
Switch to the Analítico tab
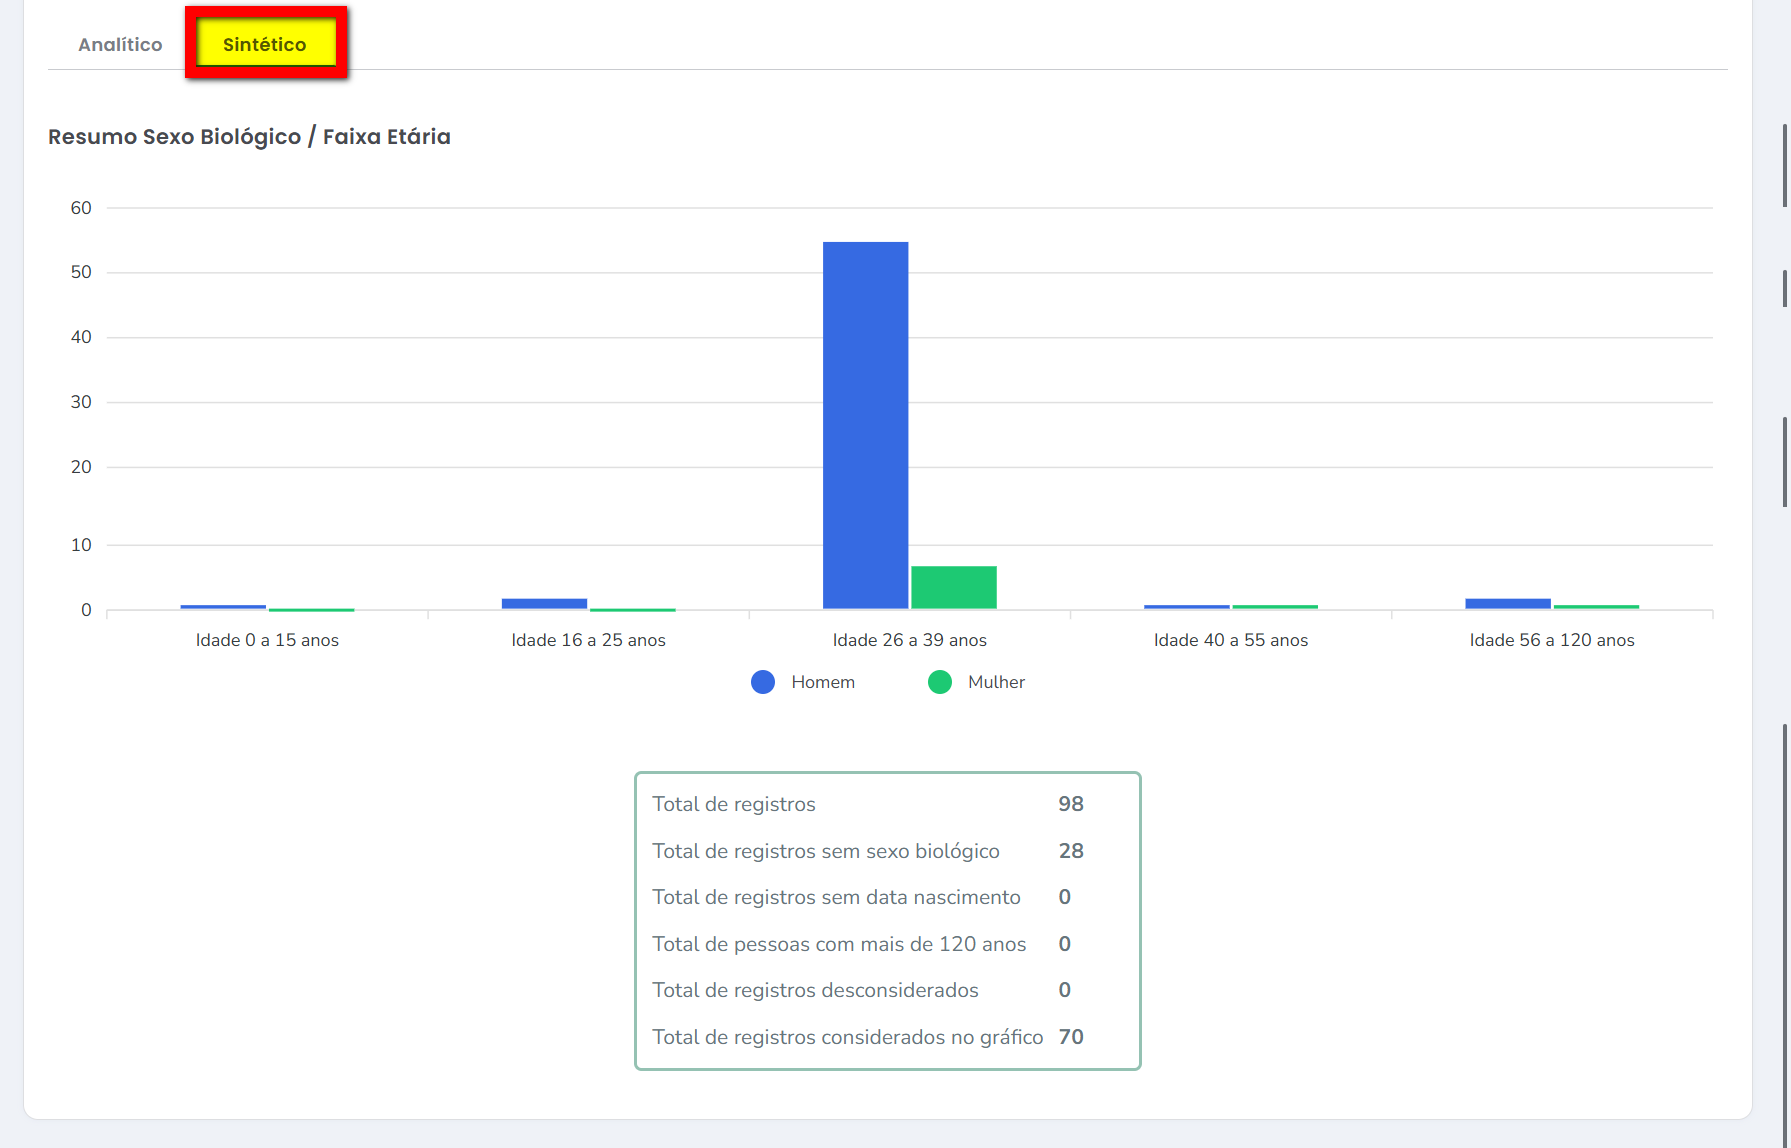coord(120,44)
